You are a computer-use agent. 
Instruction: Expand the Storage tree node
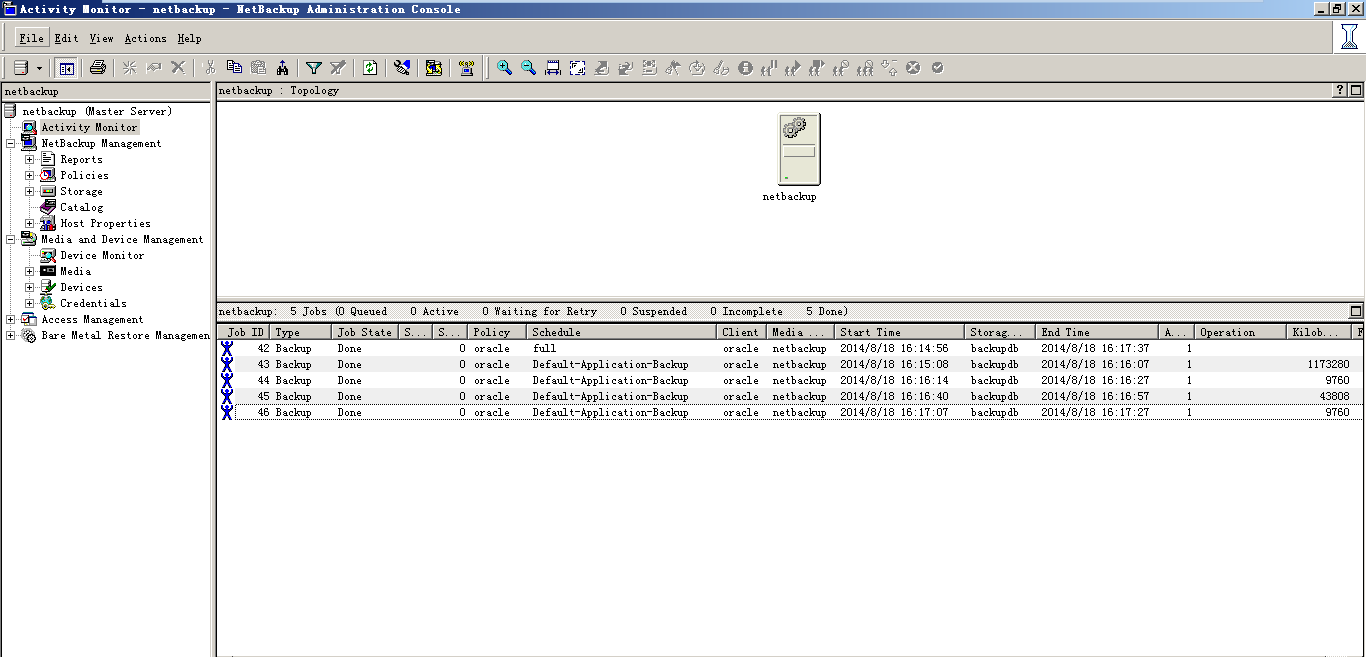(30, 191)
